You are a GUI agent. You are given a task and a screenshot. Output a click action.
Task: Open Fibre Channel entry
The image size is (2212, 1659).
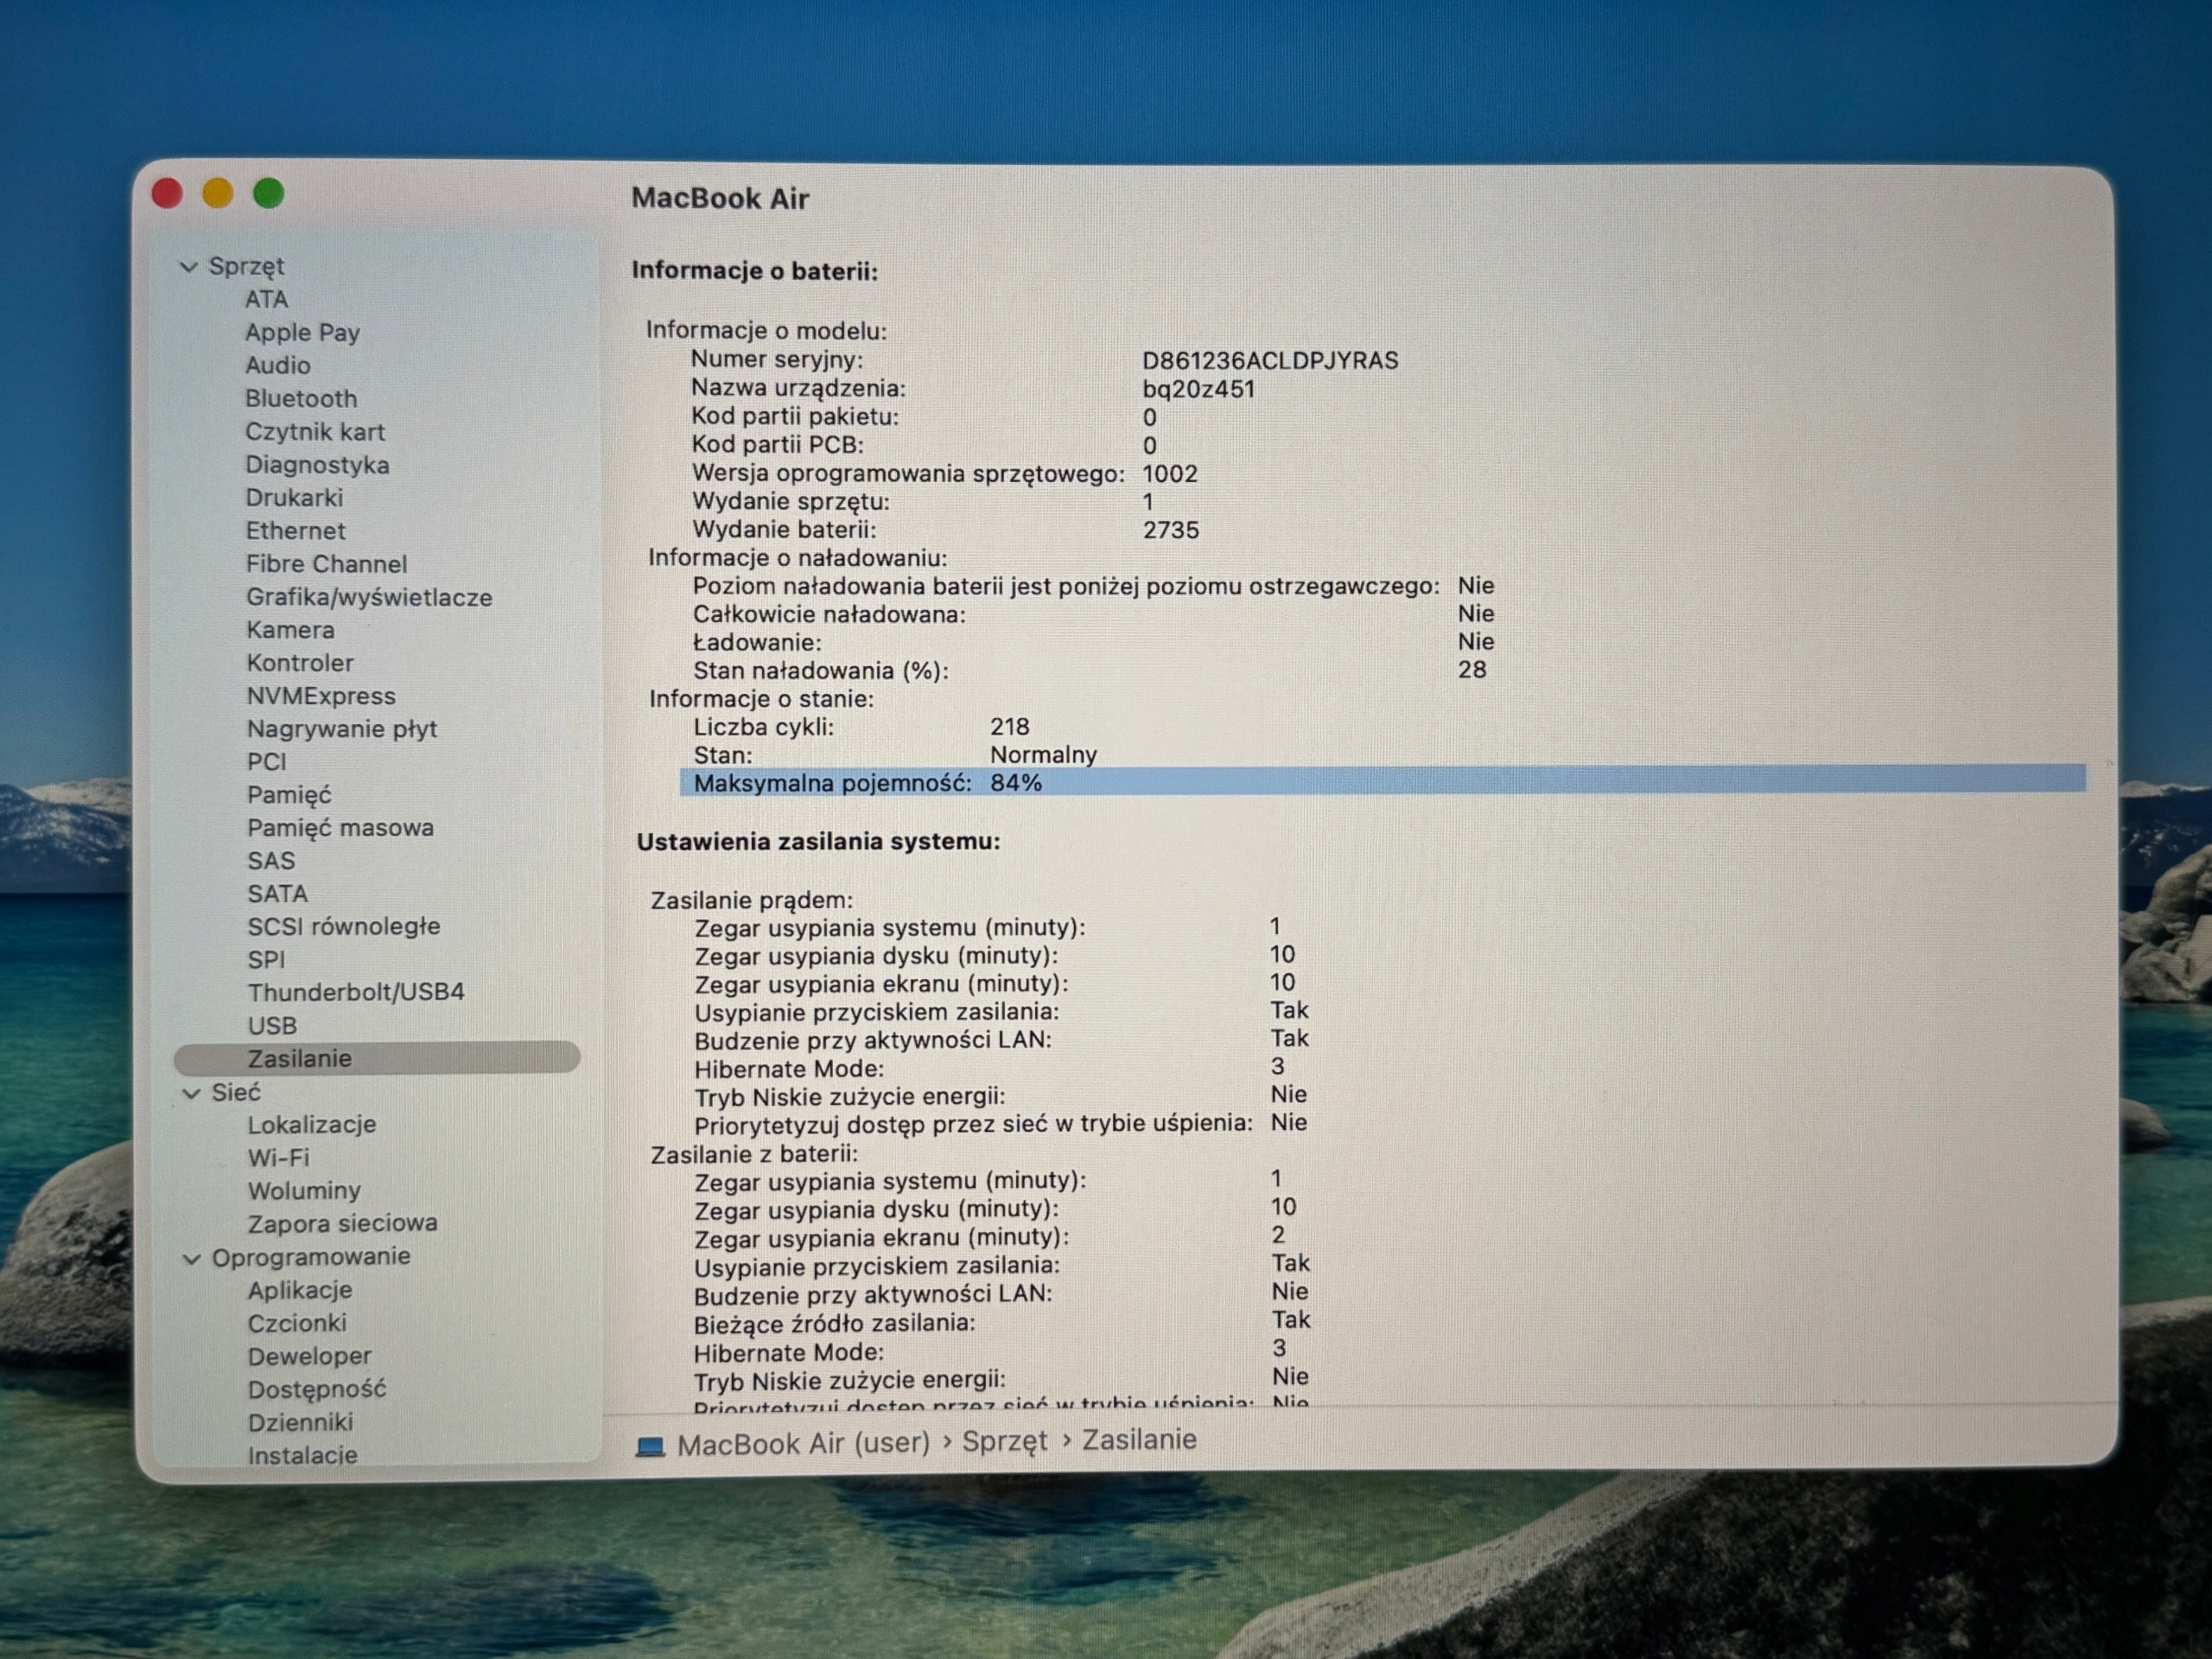click(x=326, y=564)
